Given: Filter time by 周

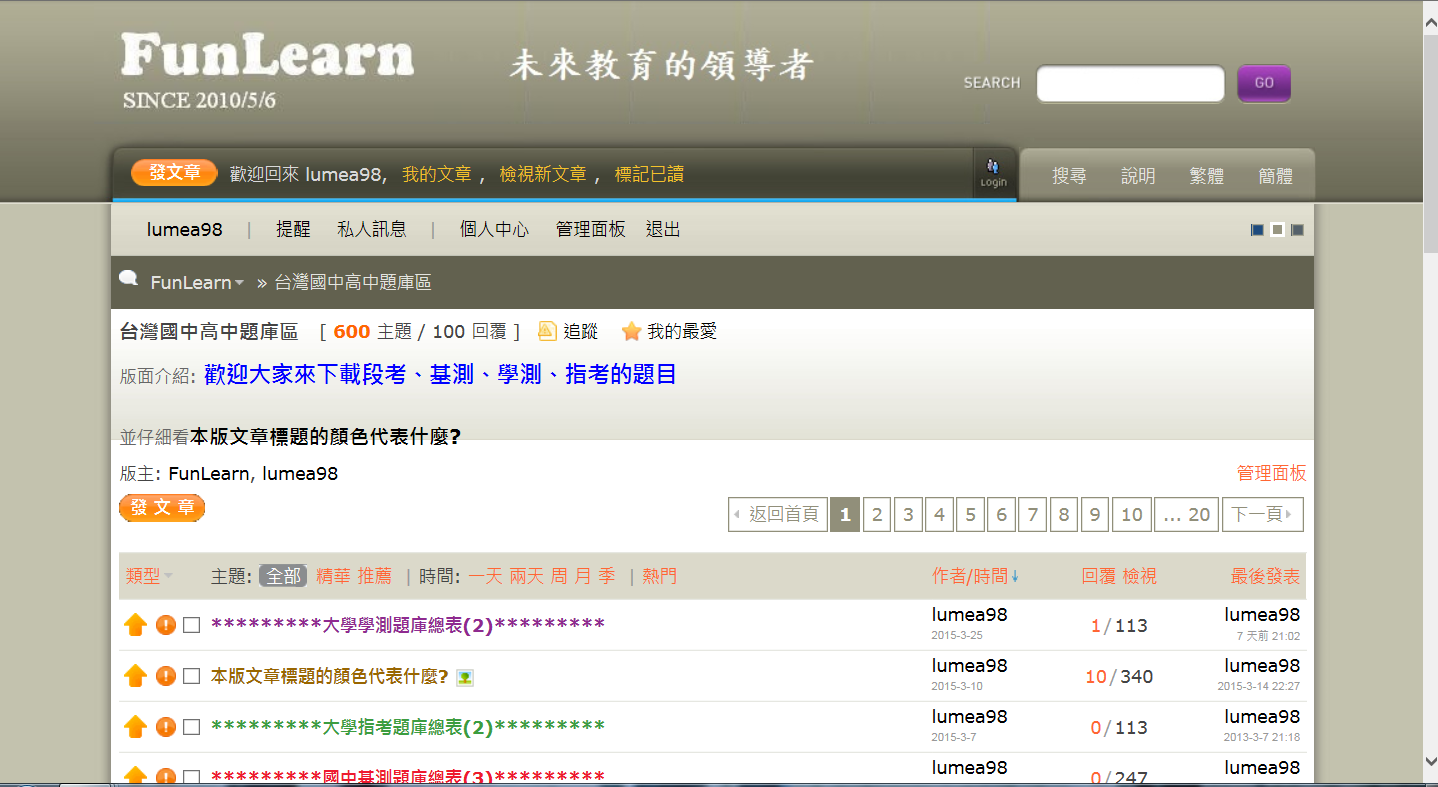Looking at the screenshot, I should point(559,576).
